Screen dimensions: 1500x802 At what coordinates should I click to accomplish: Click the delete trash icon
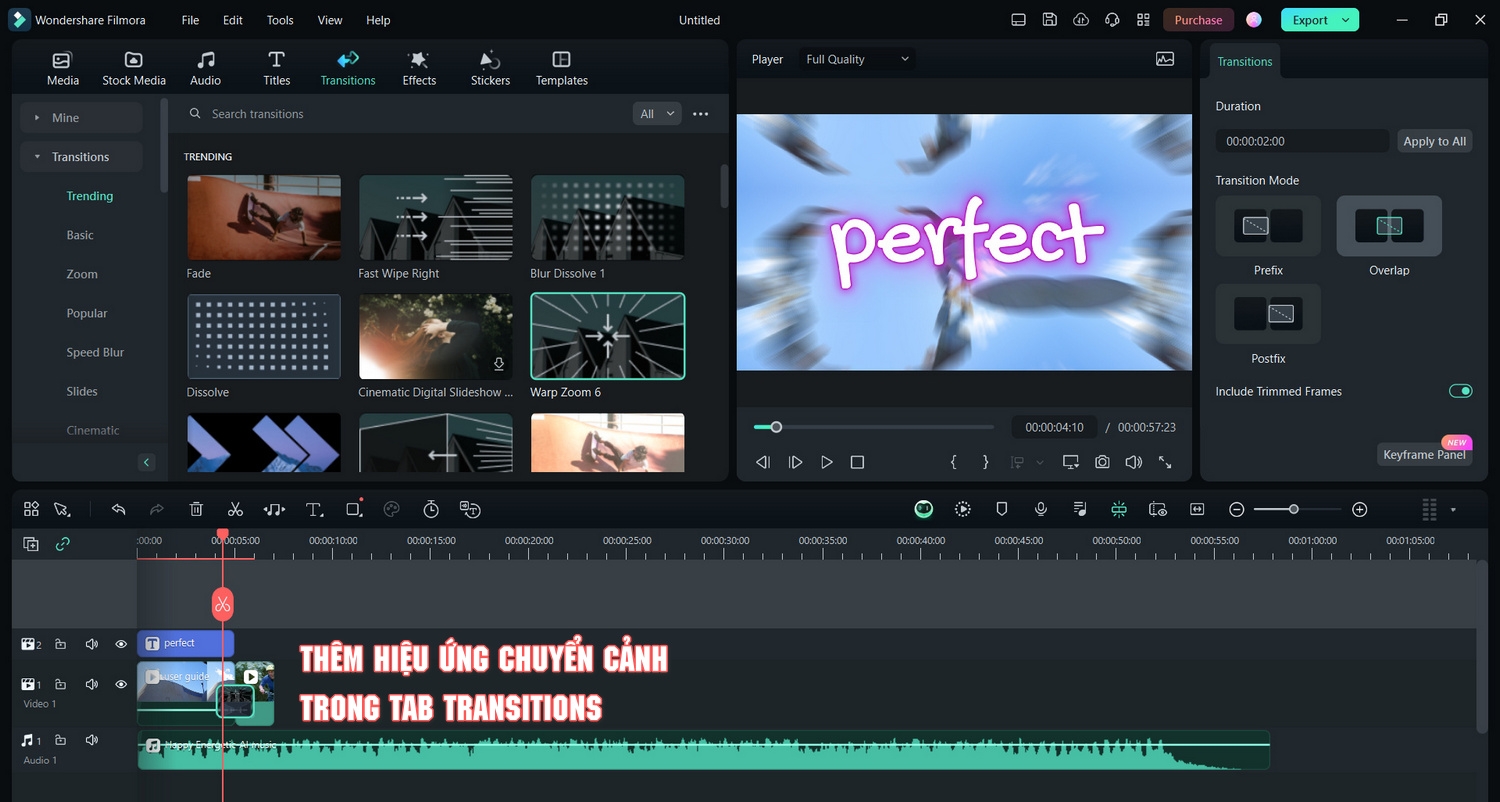click(196, 510)
